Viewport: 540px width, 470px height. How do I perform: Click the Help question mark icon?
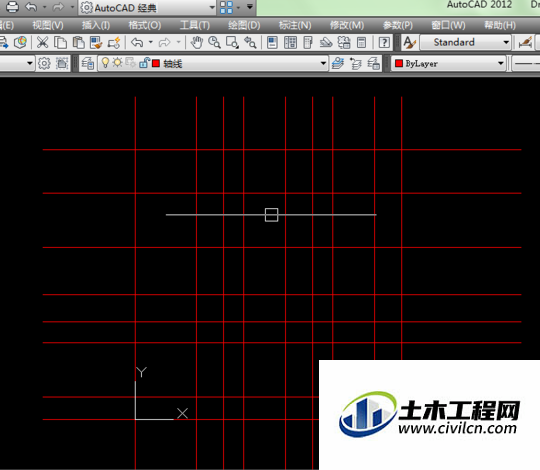384,43
